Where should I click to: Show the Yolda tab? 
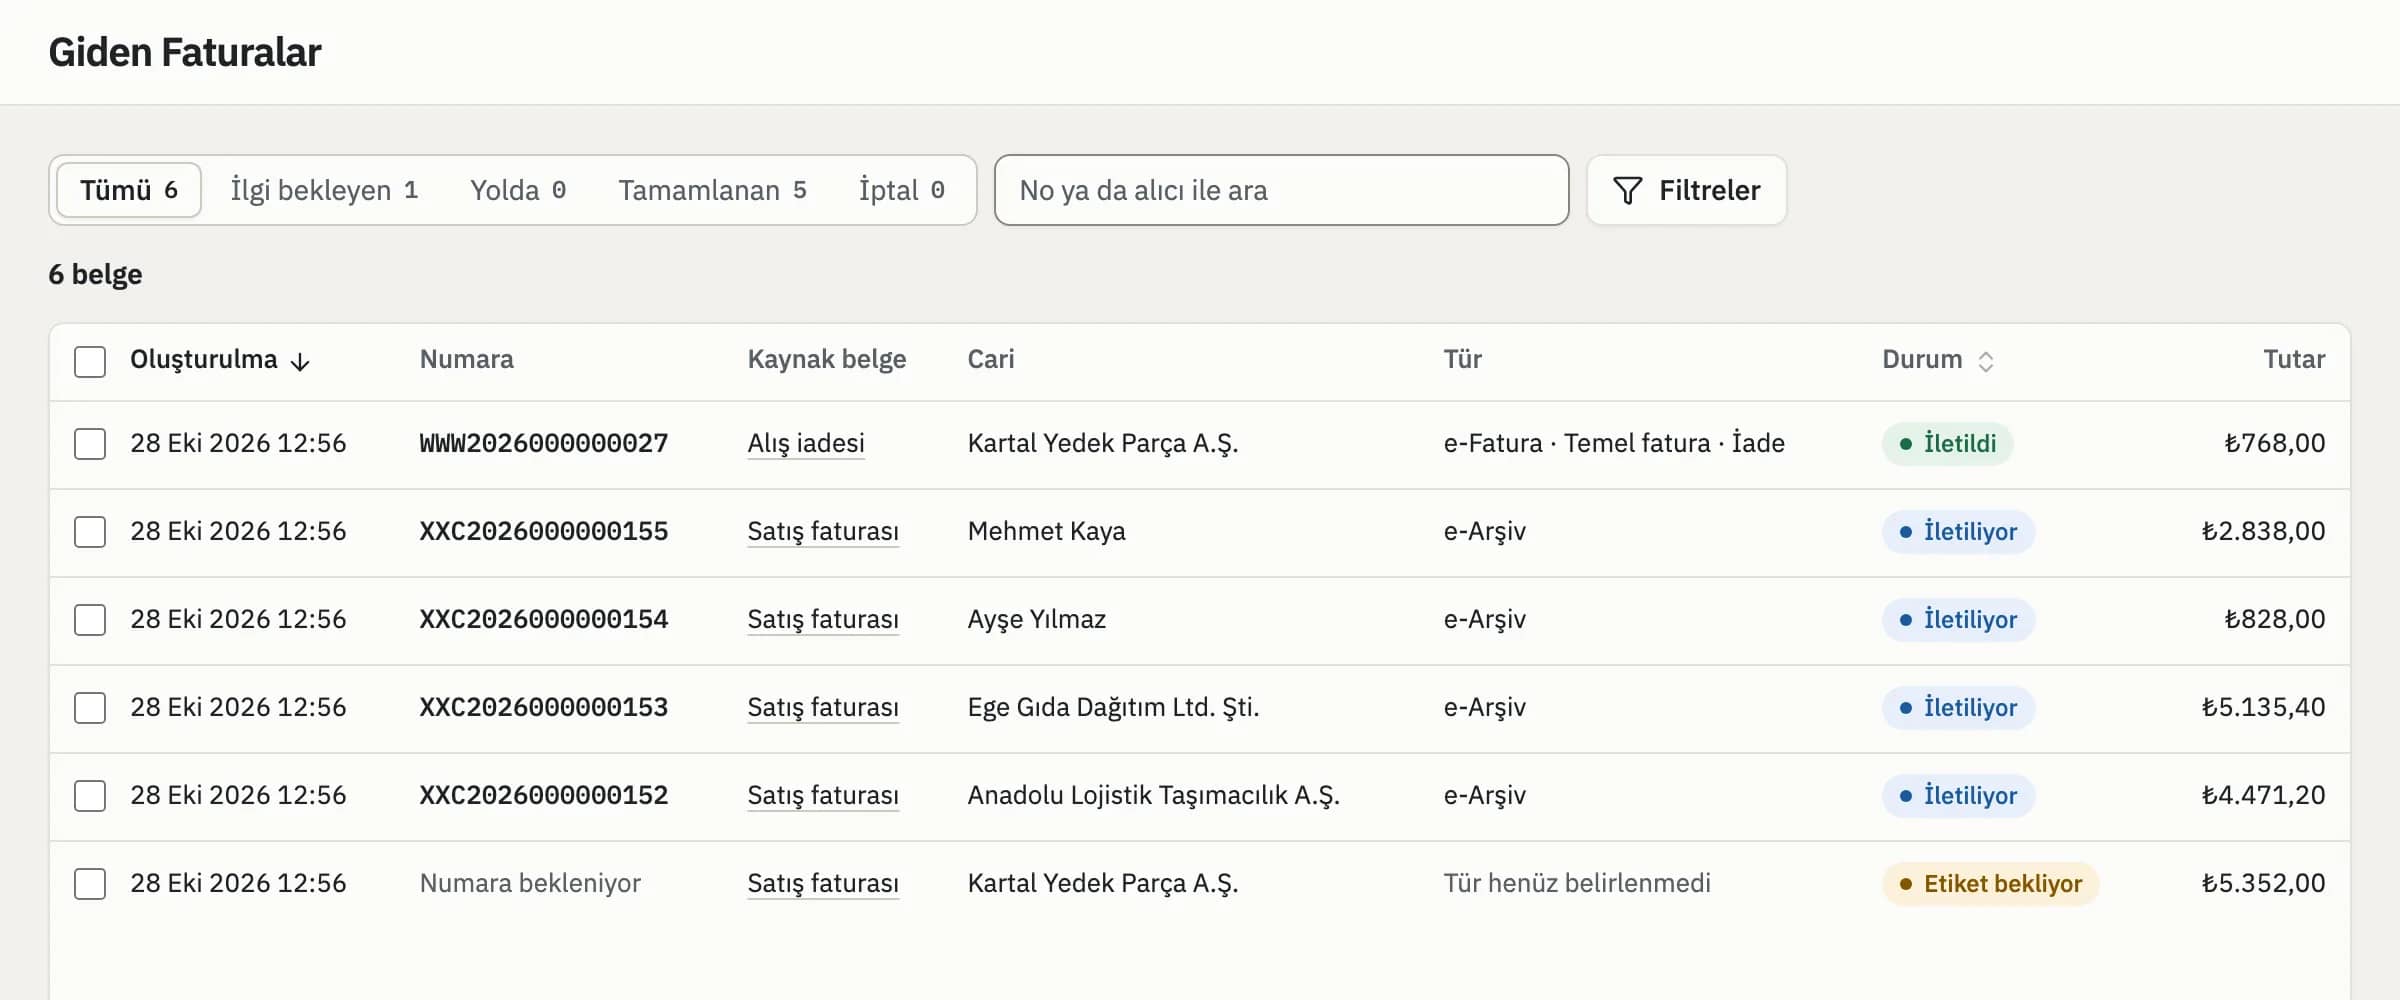click(x=518, y=190)
